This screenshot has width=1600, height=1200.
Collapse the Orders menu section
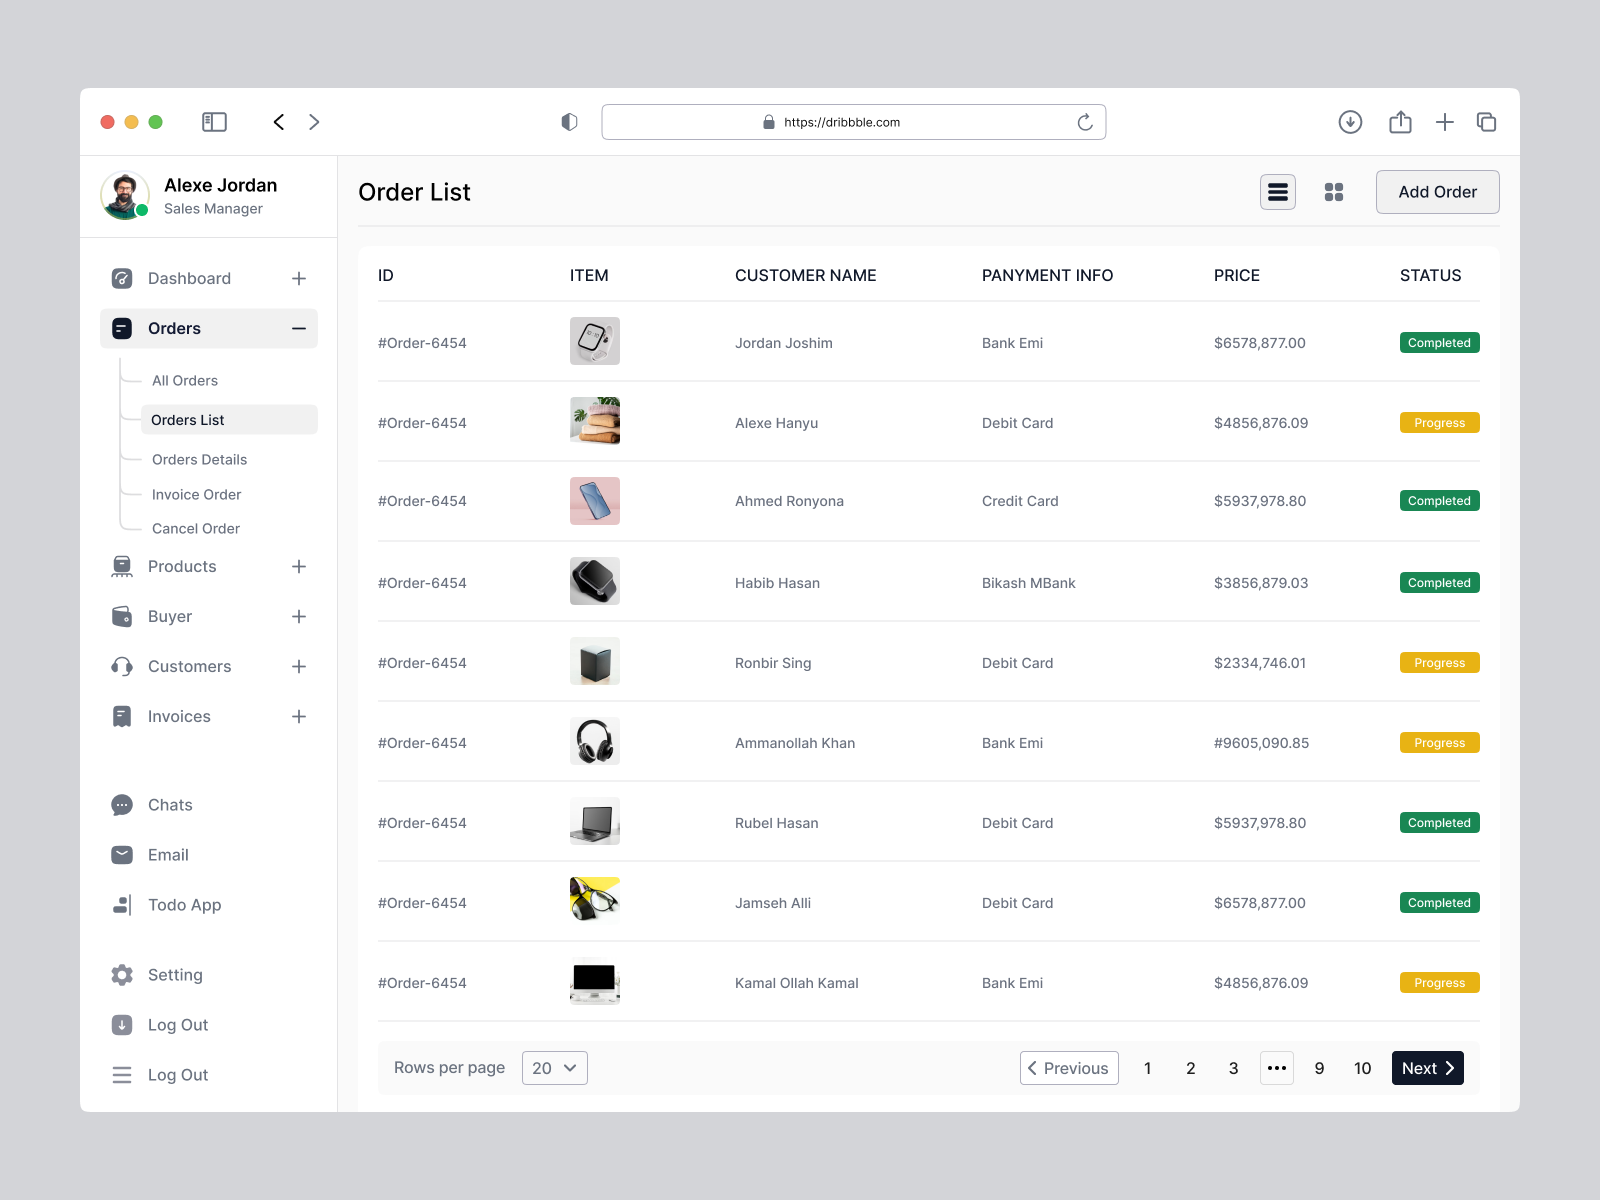[298, 329]
